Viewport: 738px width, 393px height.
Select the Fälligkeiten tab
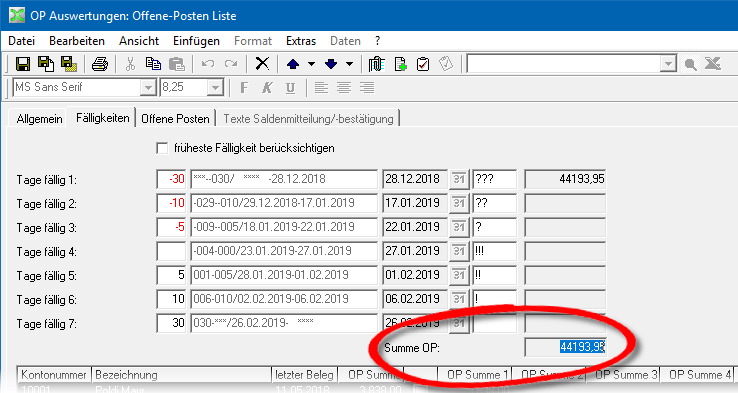click(x=102, y=118)
